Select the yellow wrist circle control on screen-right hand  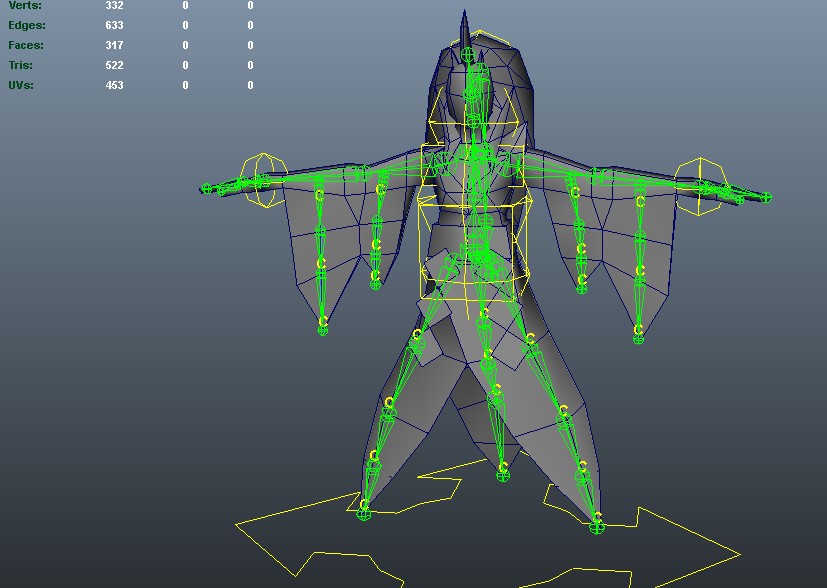click(701, 186)
